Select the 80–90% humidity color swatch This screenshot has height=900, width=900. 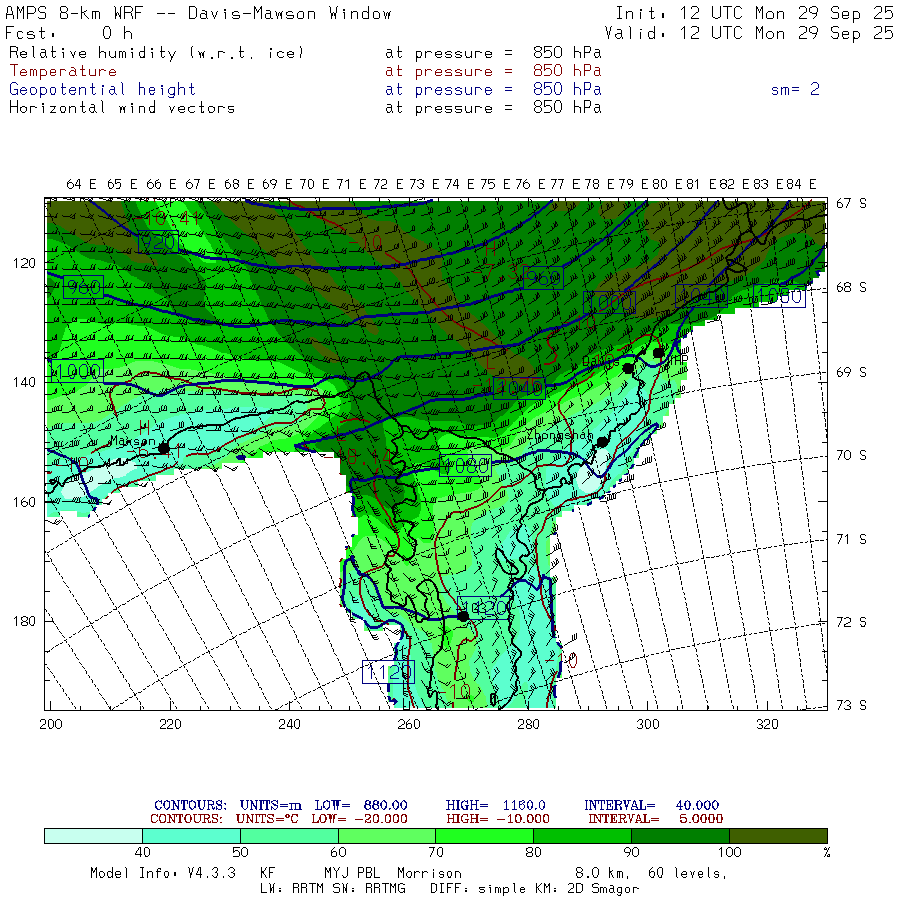click(583, 836)
